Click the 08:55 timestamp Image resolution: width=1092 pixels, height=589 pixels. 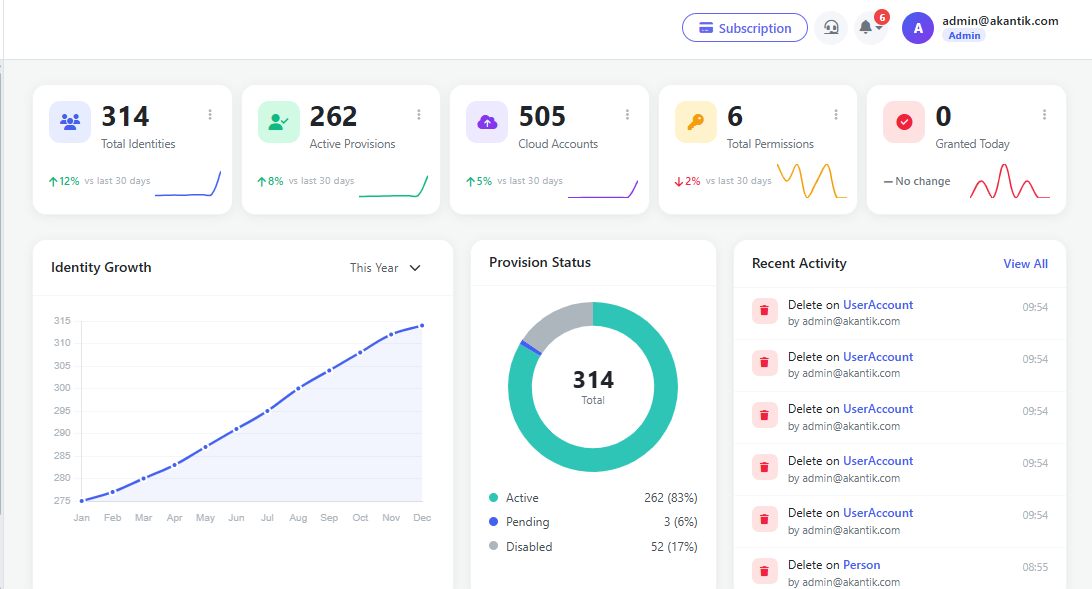tap(1035, 567)
